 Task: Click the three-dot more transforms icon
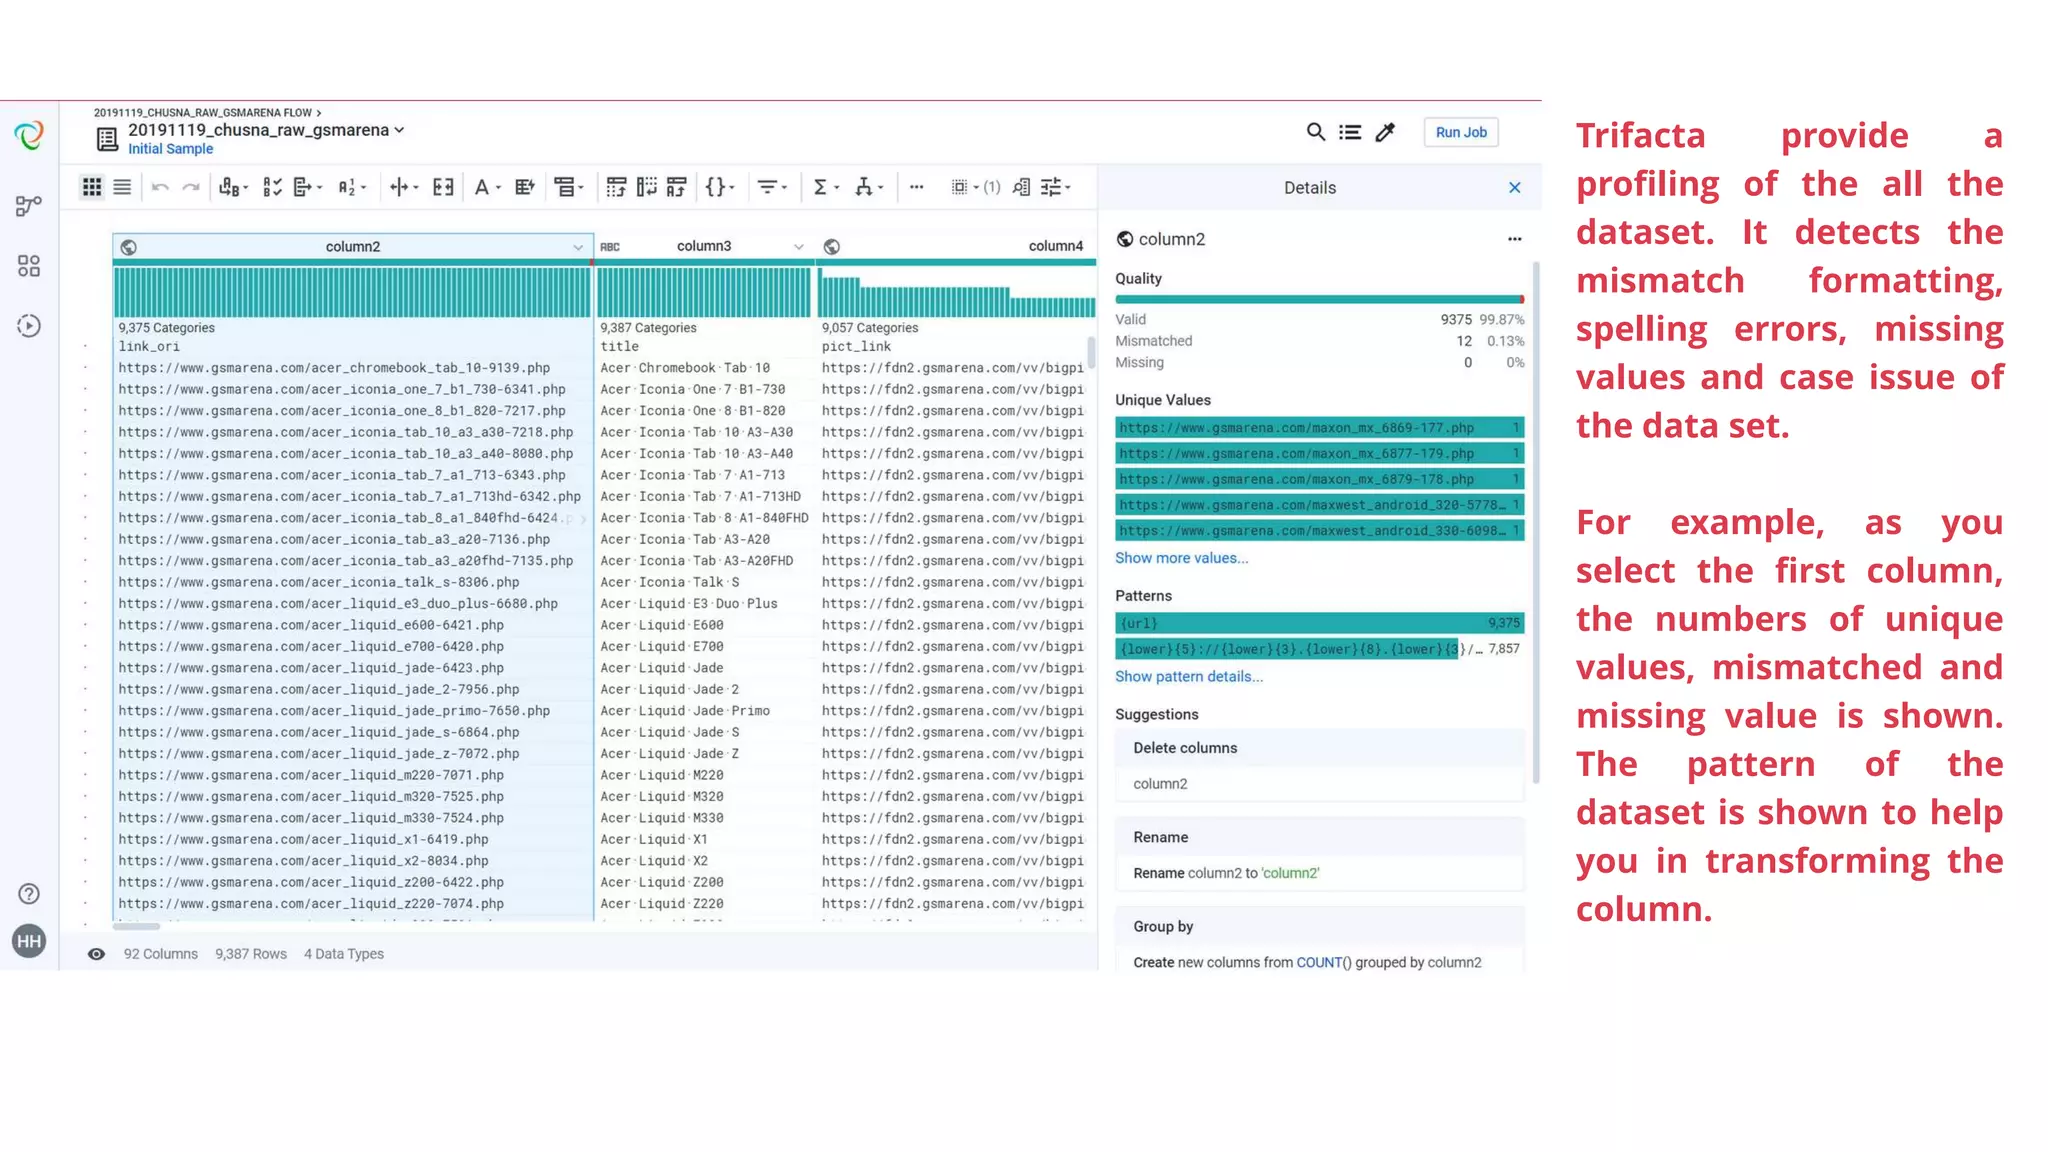pyautogui.click(x=916, y=187)
